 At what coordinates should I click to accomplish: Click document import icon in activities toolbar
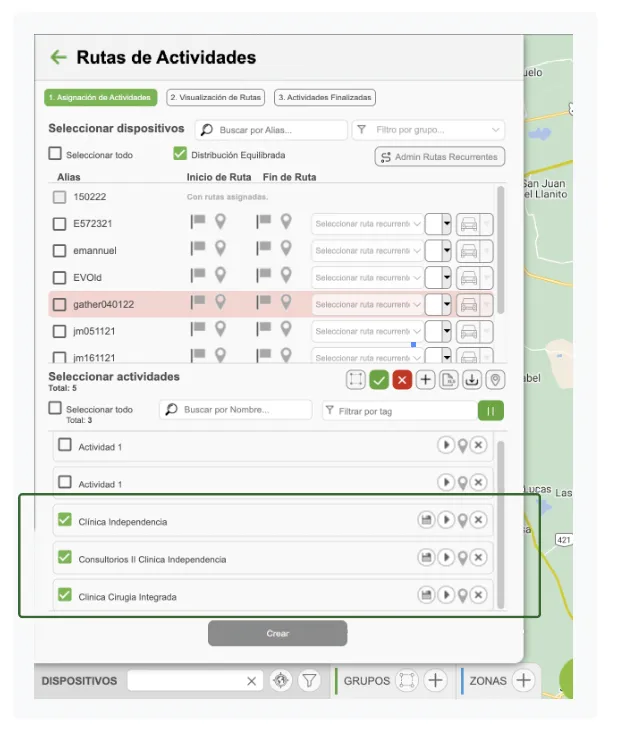click(x=448, y=380)
